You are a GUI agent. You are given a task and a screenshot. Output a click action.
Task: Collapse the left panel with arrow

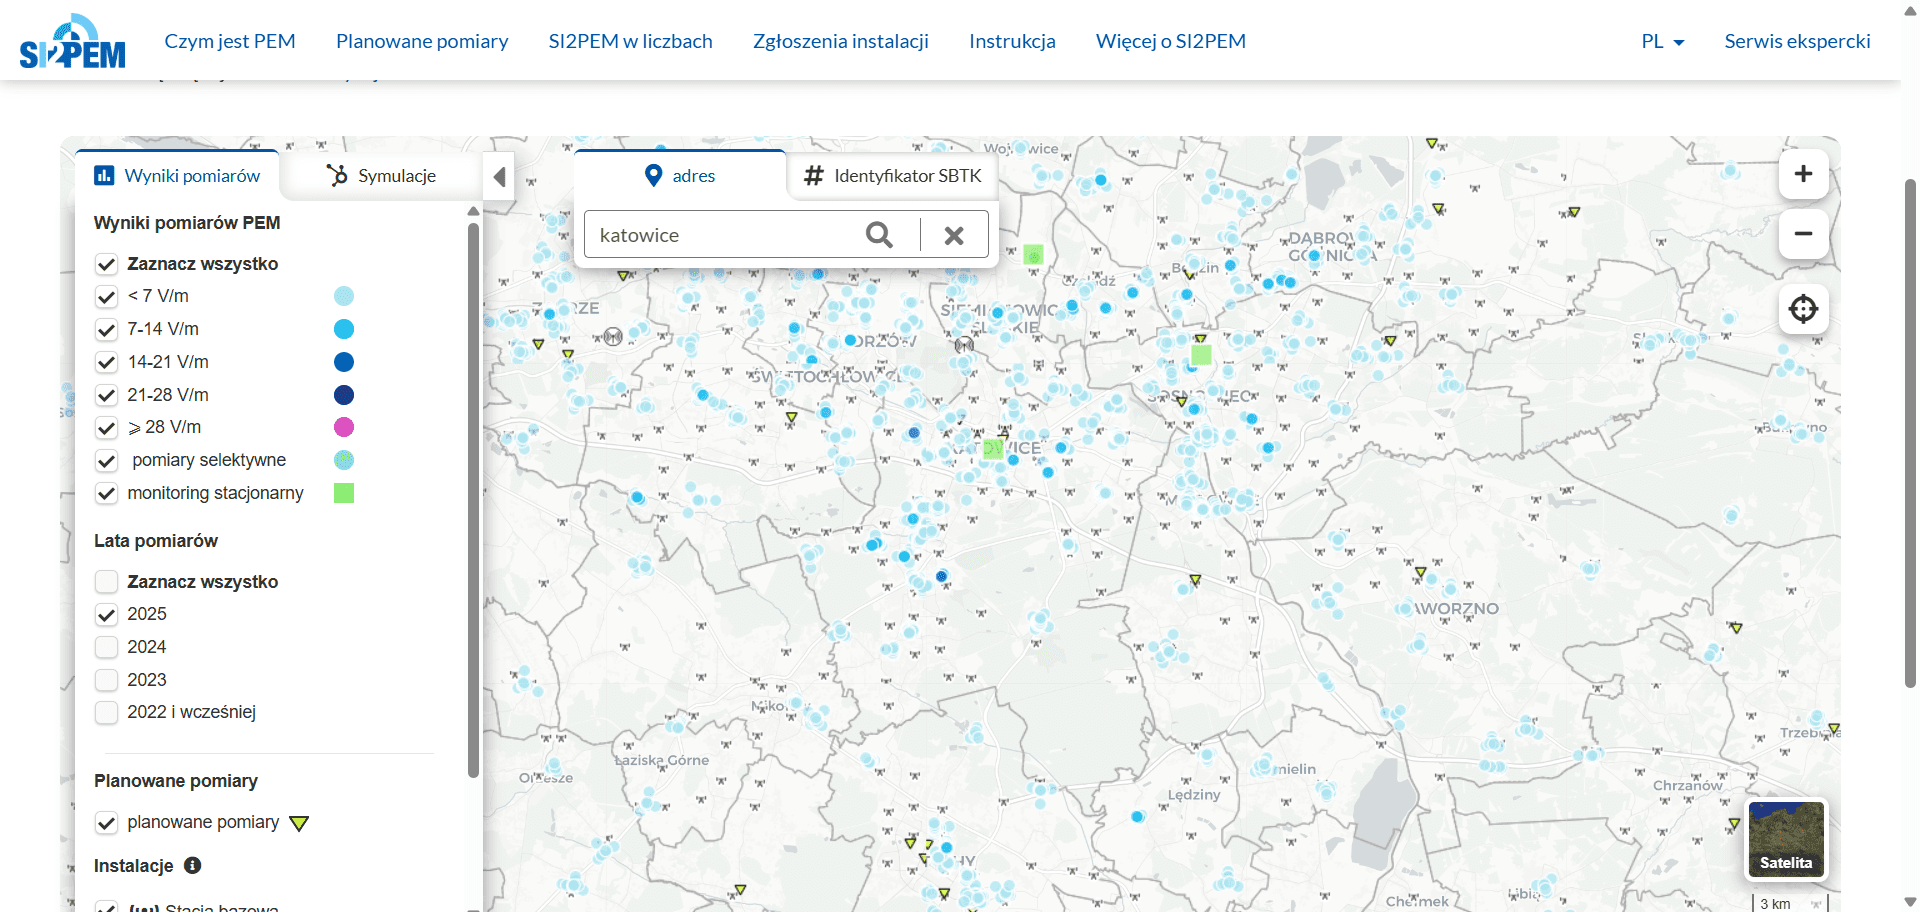click(499, 177)
